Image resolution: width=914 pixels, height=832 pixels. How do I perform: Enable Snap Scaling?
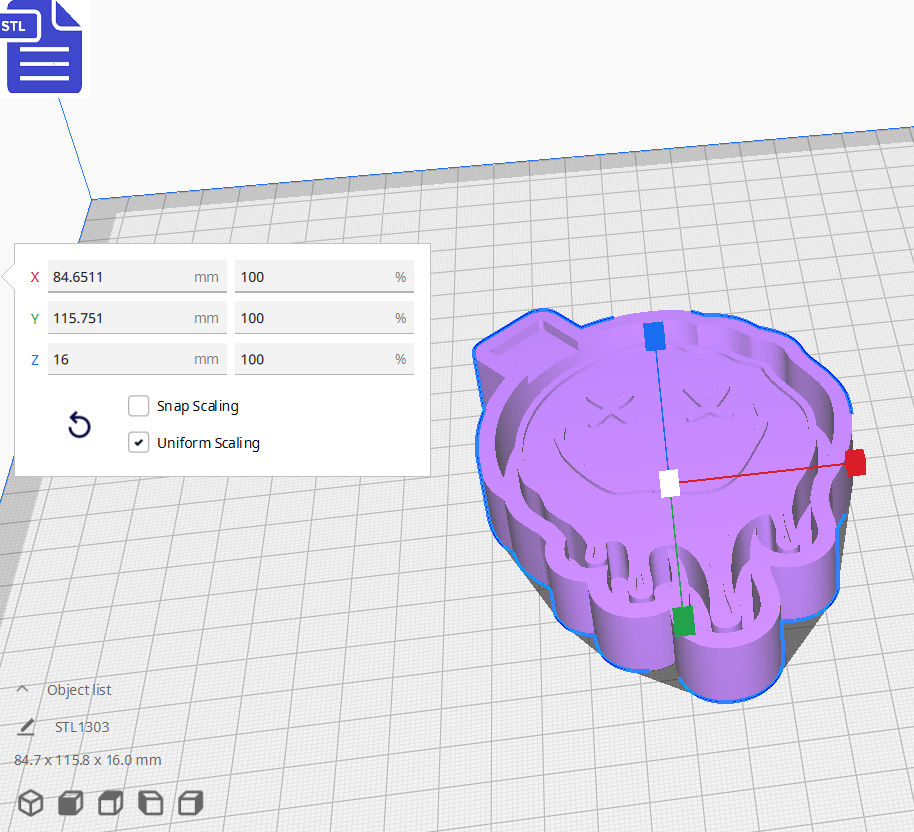[x=138, y=406]
